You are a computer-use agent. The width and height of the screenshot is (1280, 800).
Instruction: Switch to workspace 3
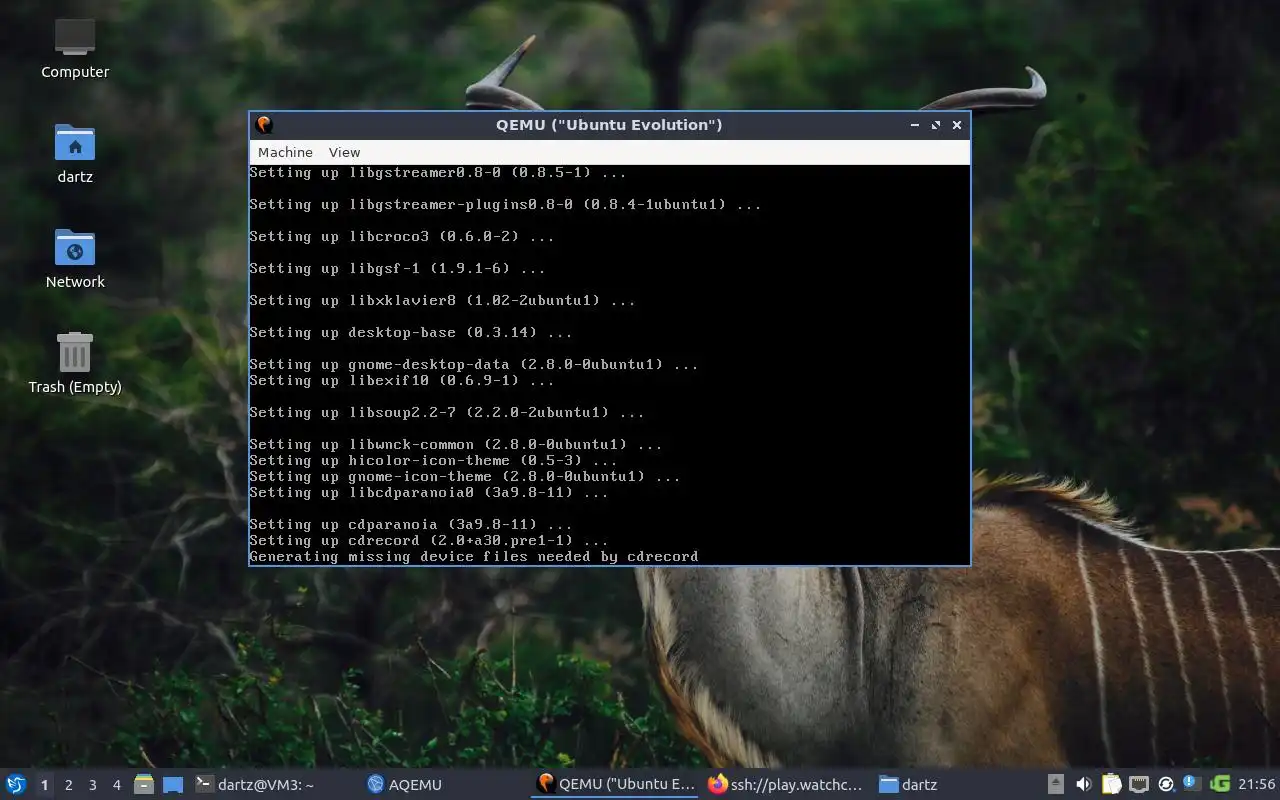[x=92, y=785]
